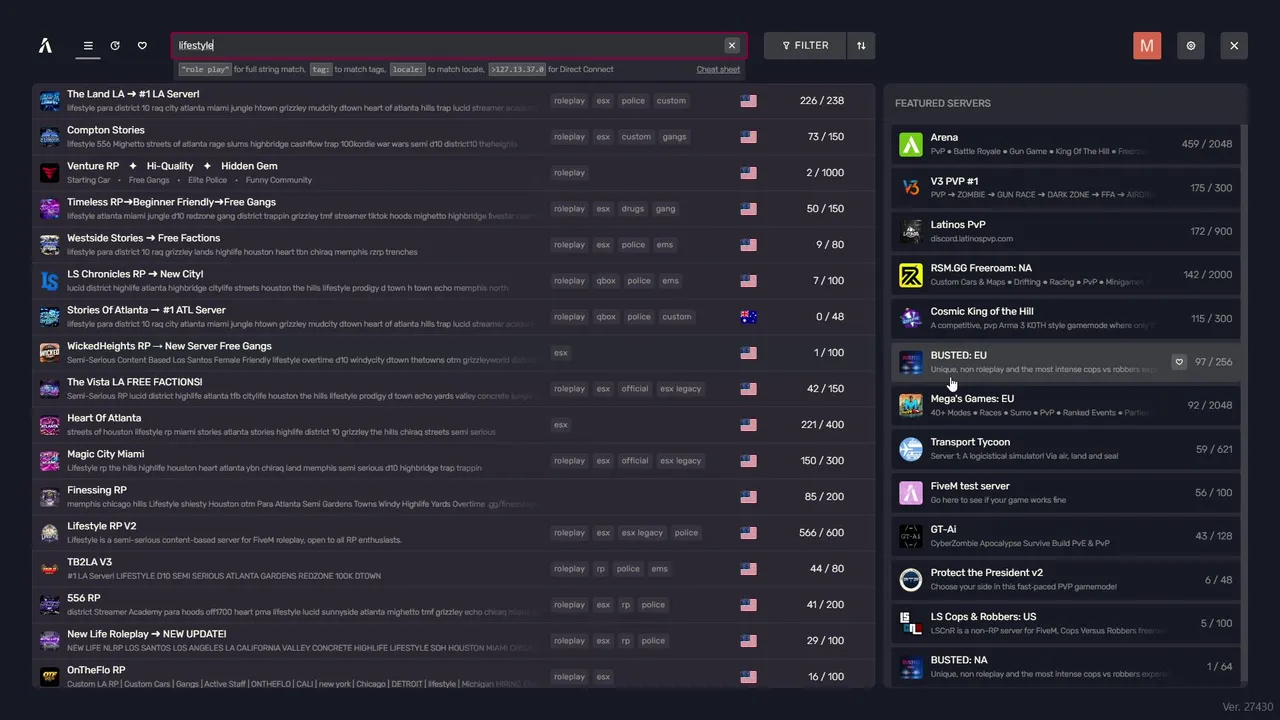Click Australian flag on Stories Of Atlanta
This screenshot has width=1280, height=720.
tap(748, 317)
